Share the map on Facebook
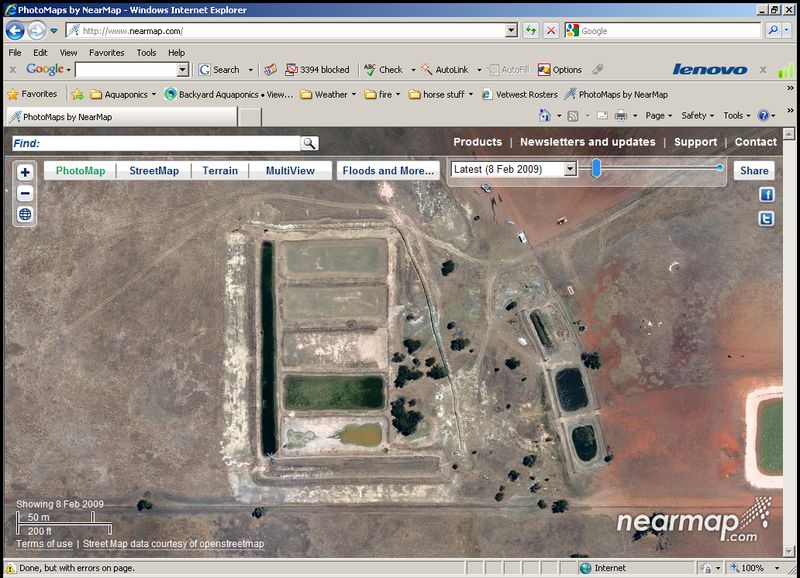The height and width of the screenshot is (578, 800). [767, 195]
